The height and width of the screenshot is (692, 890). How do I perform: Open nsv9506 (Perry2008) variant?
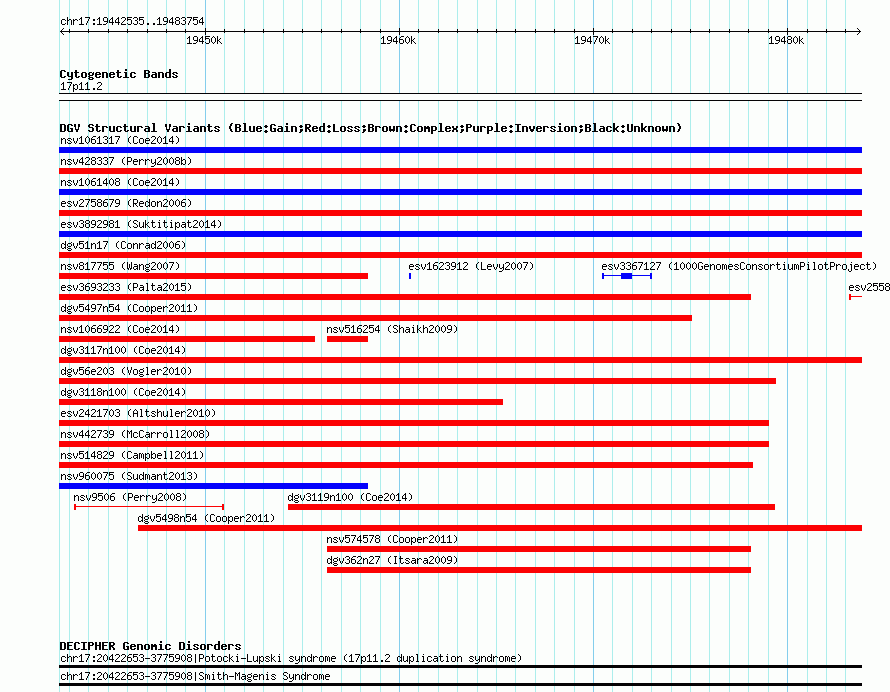pos(130,497)
